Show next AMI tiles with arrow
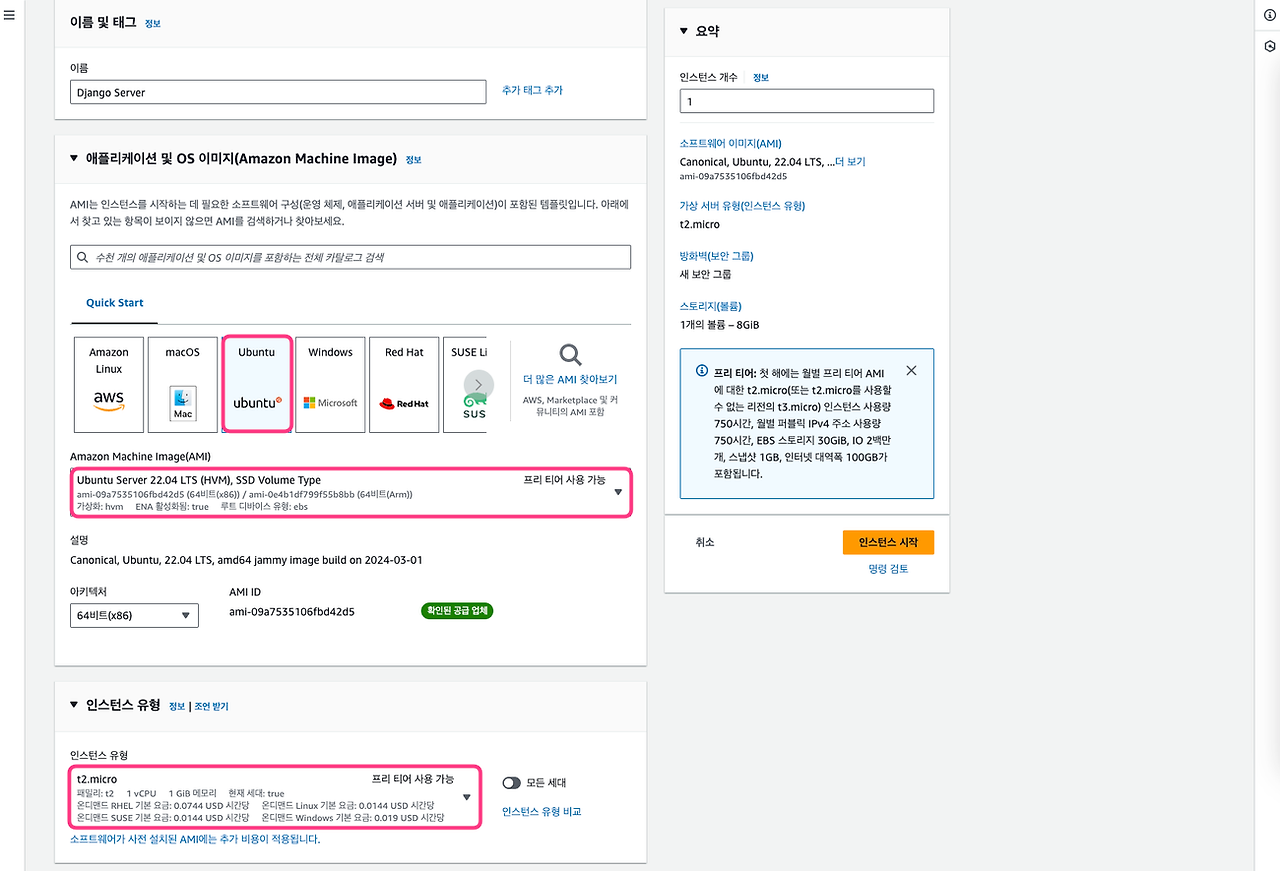This screenshot has height=871, width=1280. coord(478,384)
